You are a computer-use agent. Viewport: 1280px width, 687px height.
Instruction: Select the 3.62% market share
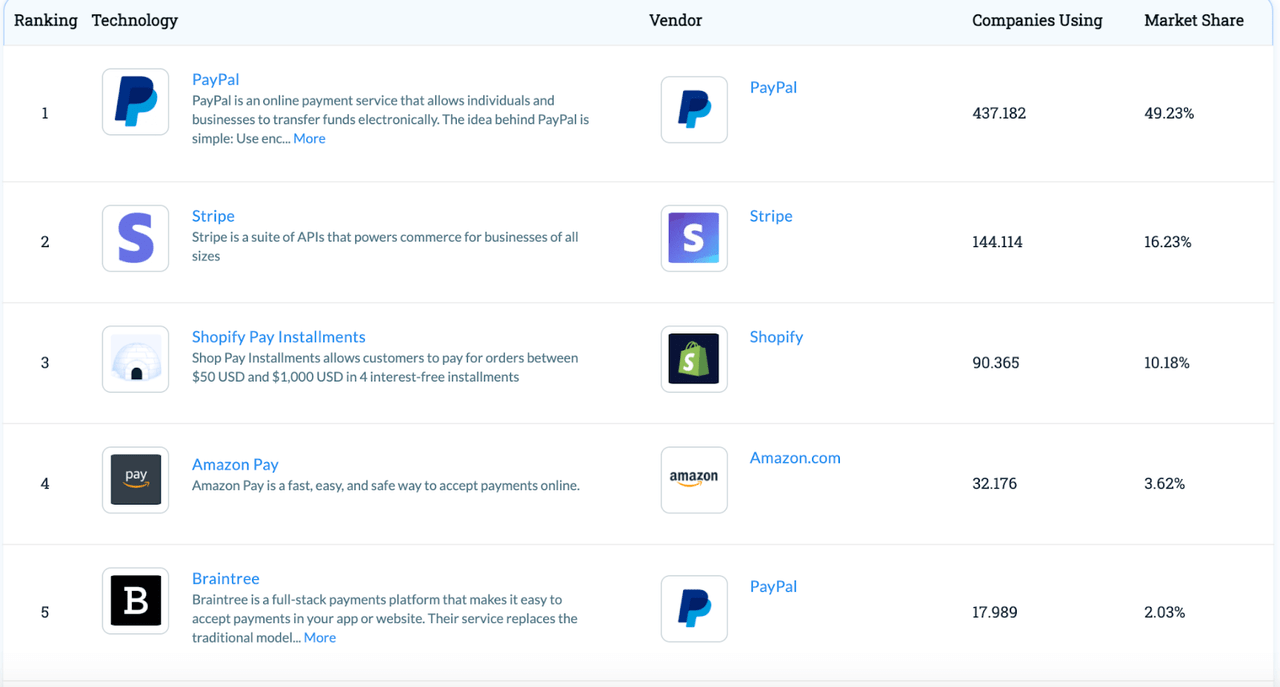[x=1165, y=484]
